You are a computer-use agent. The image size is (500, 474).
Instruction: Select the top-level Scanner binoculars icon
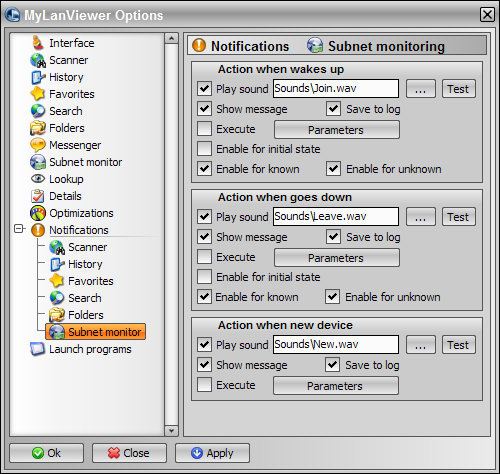point(38,60)
